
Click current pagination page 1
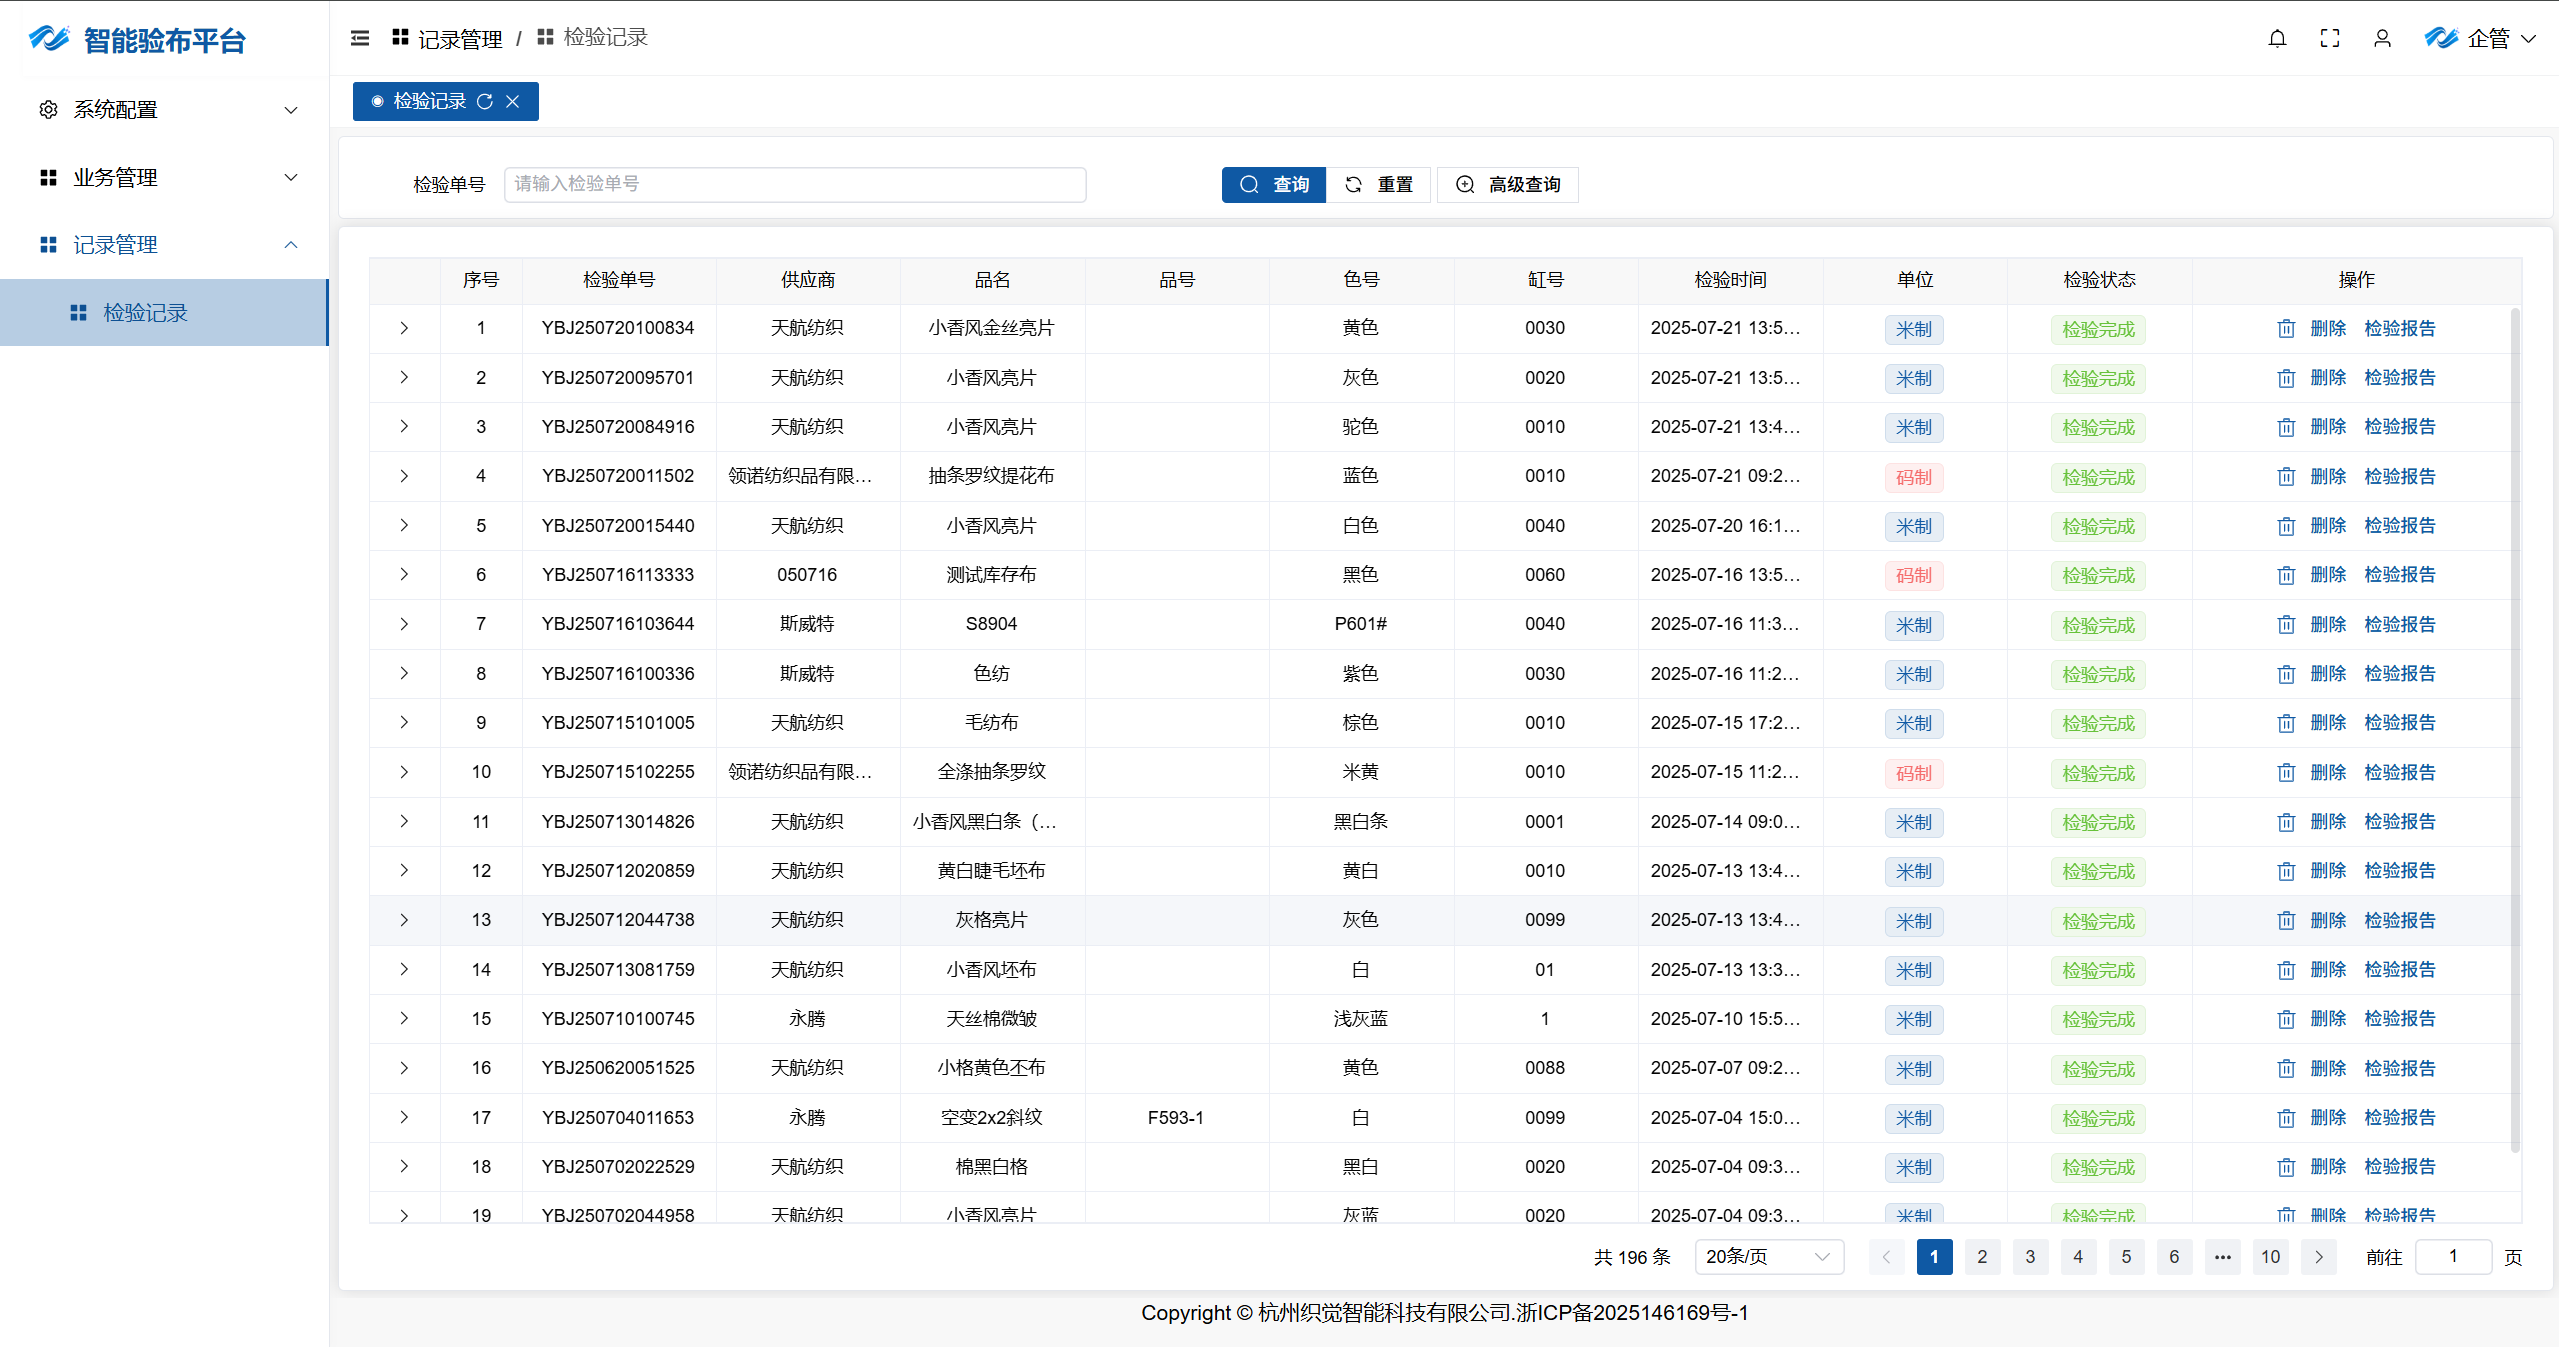click(x=1934, y=1257)
